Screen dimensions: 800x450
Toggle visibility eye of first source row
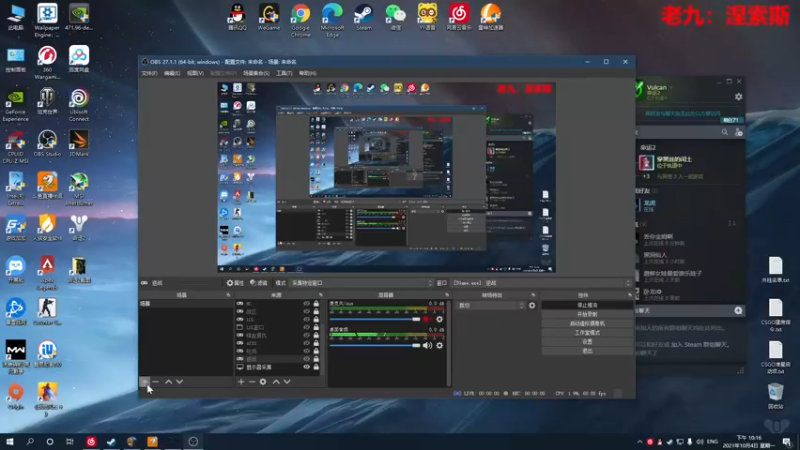pos(307,304)
